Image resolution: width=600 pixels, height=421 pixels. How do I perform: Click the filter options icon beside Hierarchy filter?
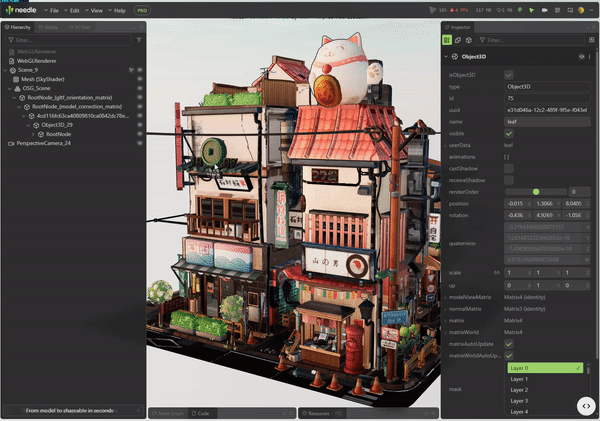[139, 40]
